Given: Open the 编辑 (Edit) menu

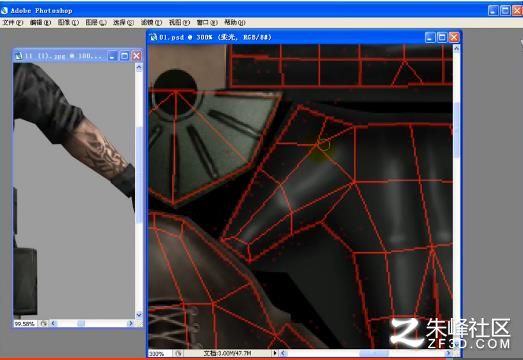Looking at the screenshot, I should (40, 22).
